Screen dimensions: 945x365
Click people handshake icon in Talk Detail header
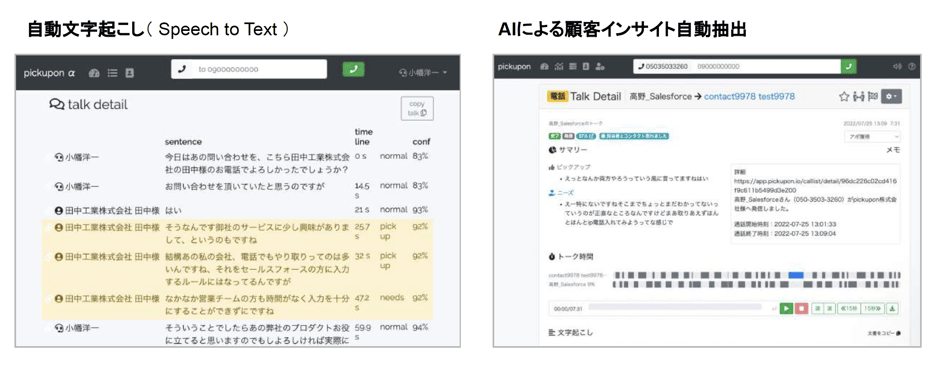[x=859, y=96]
